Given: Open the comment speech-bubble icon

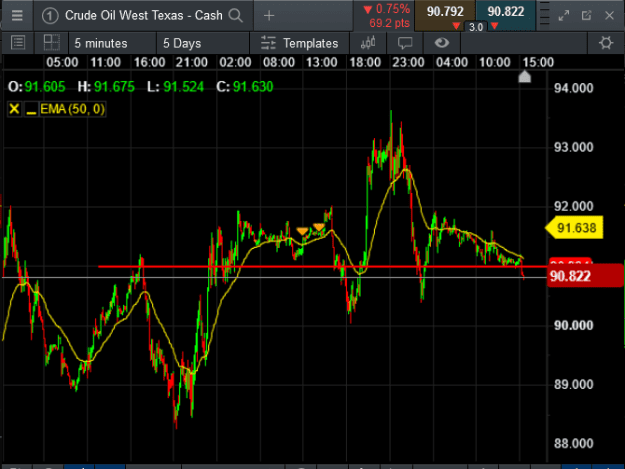Looking at the screenshot, I should pos(405,43).
